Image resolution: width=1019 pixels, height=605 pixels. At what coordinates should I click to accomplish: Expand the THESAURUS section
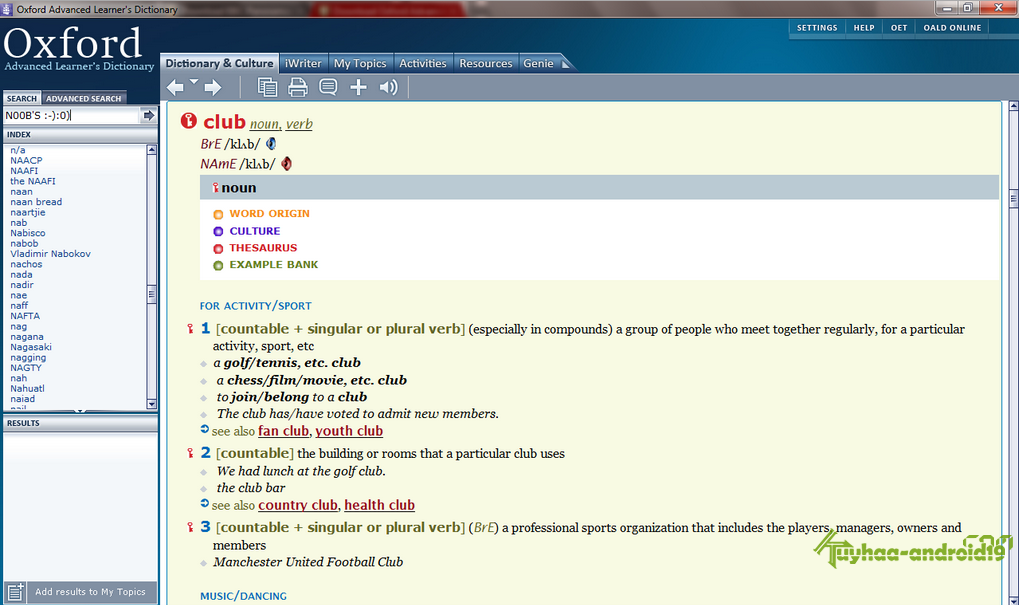(x=255, y=248)
